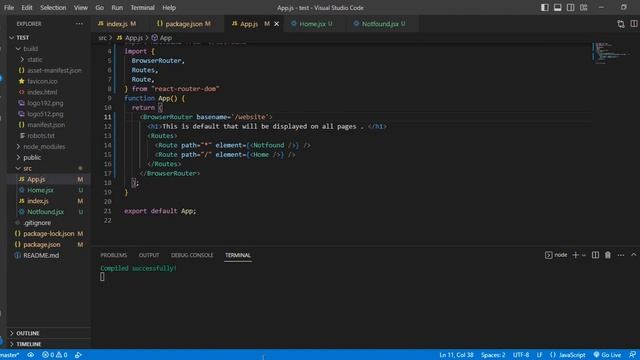Open the Edit menu
The height and width of the screenshot is (360, 640).
click(x=27, y=8)
